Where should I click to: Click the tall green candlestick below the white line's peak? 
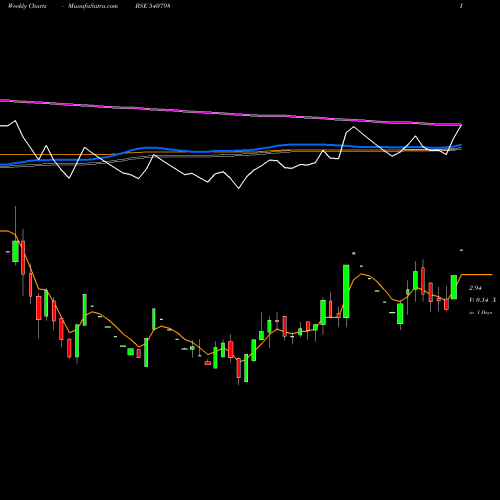346,291
